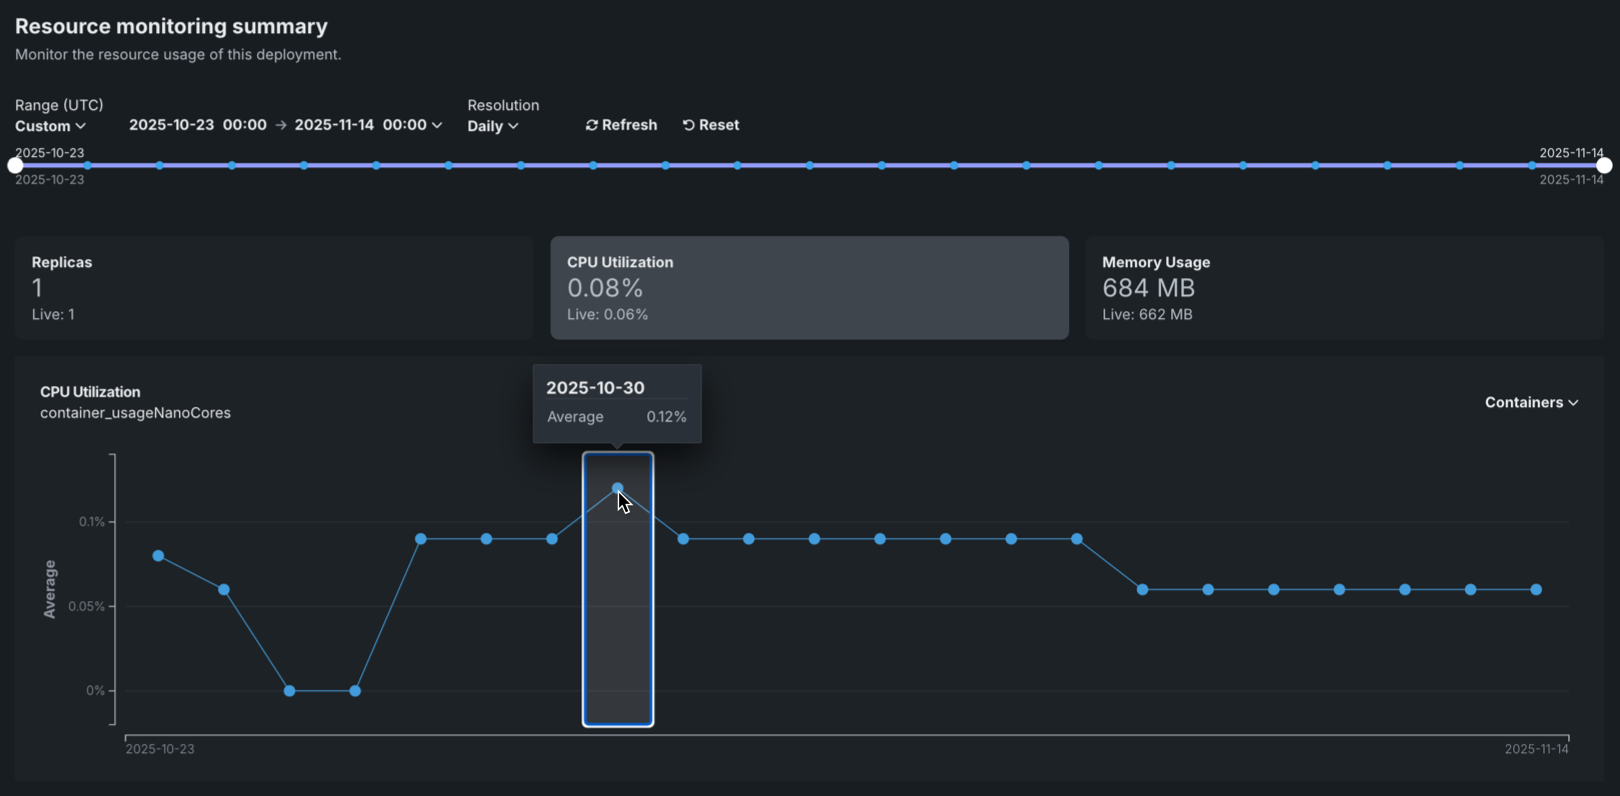Click the first zero-percent data point on chart
Screen dimensions: 1620x796
click(289, 691)
